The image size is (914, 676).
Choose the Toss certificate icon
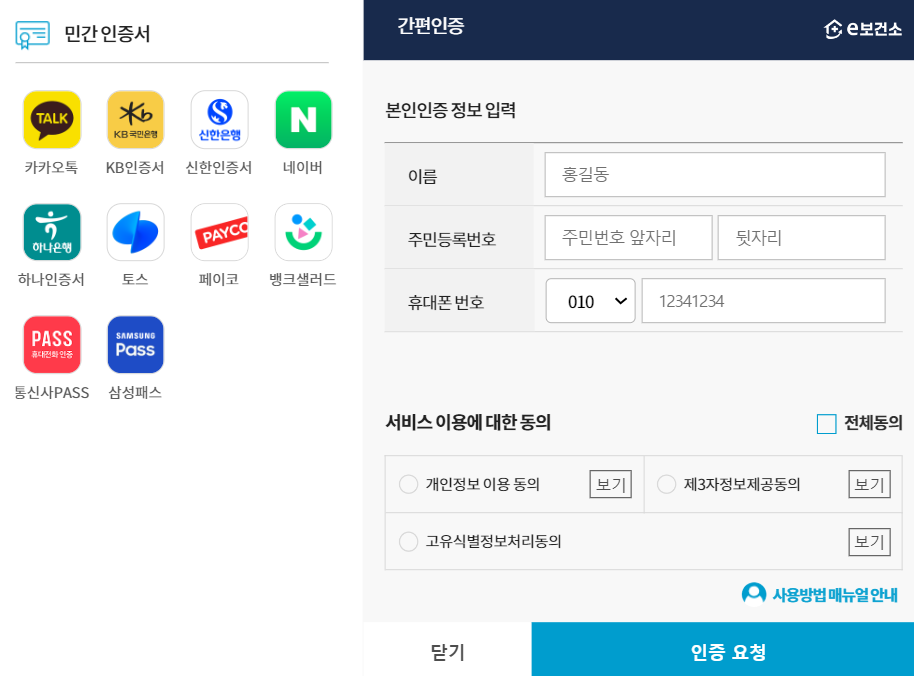(135, 232)
